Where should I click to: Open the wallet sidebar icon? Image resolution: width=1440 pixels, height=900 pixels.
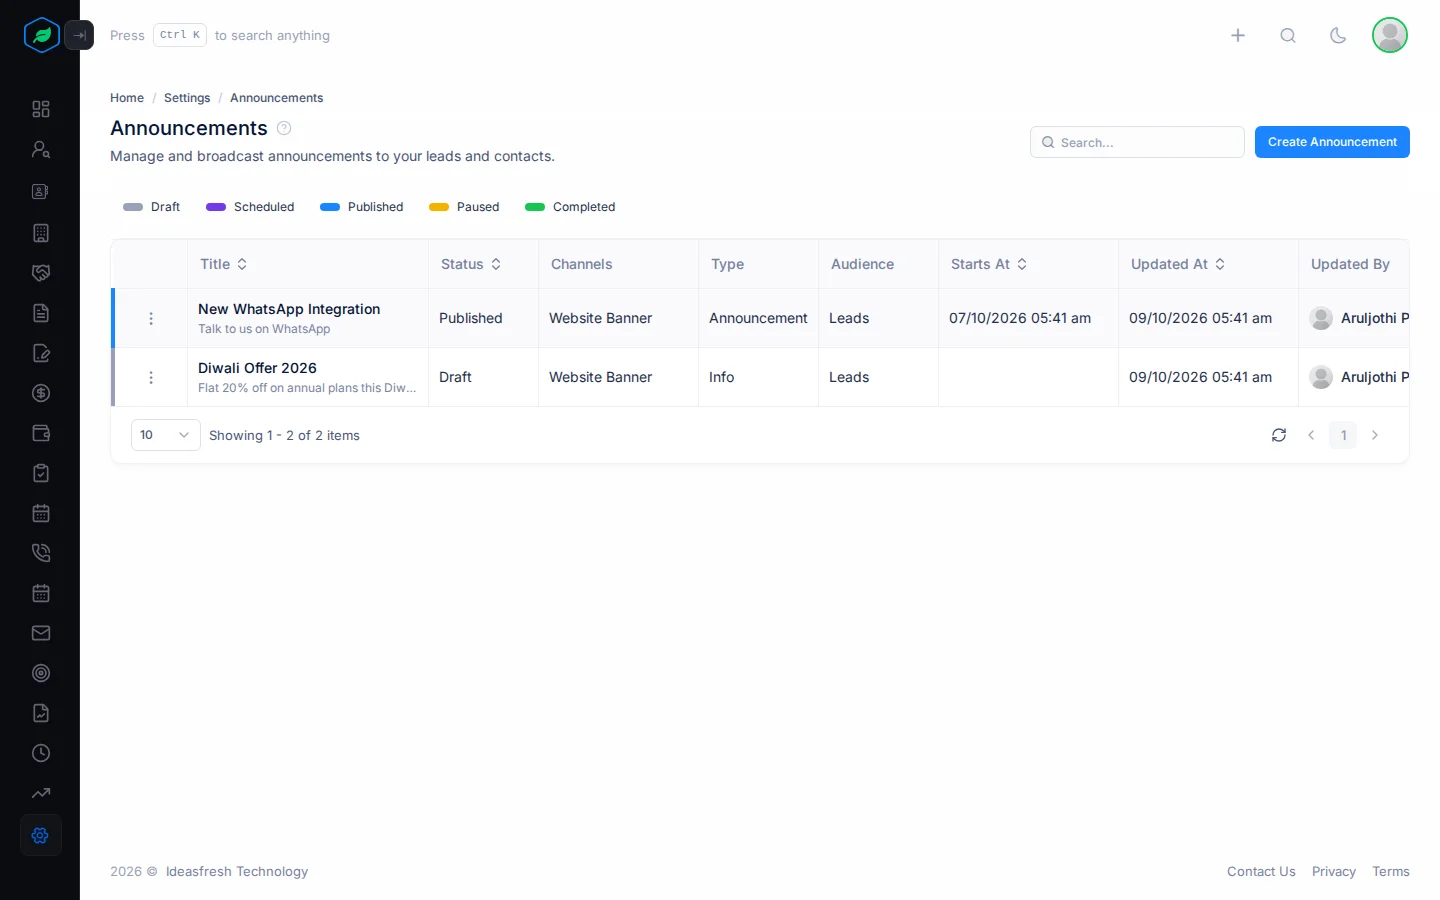41,433
